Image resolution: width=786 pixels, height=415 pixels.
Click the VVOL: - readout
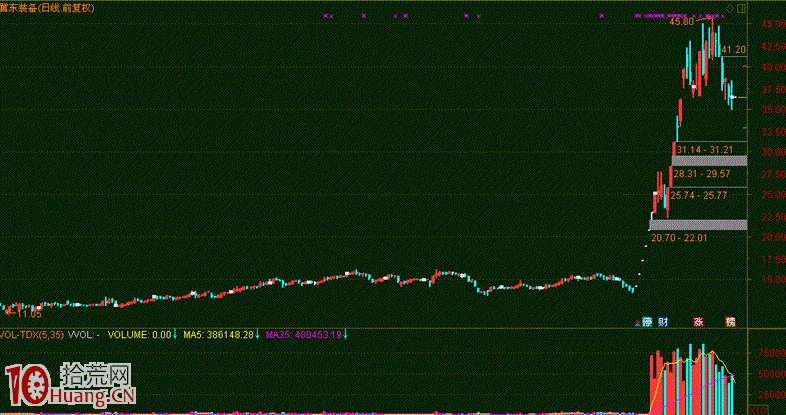point(84,335)
